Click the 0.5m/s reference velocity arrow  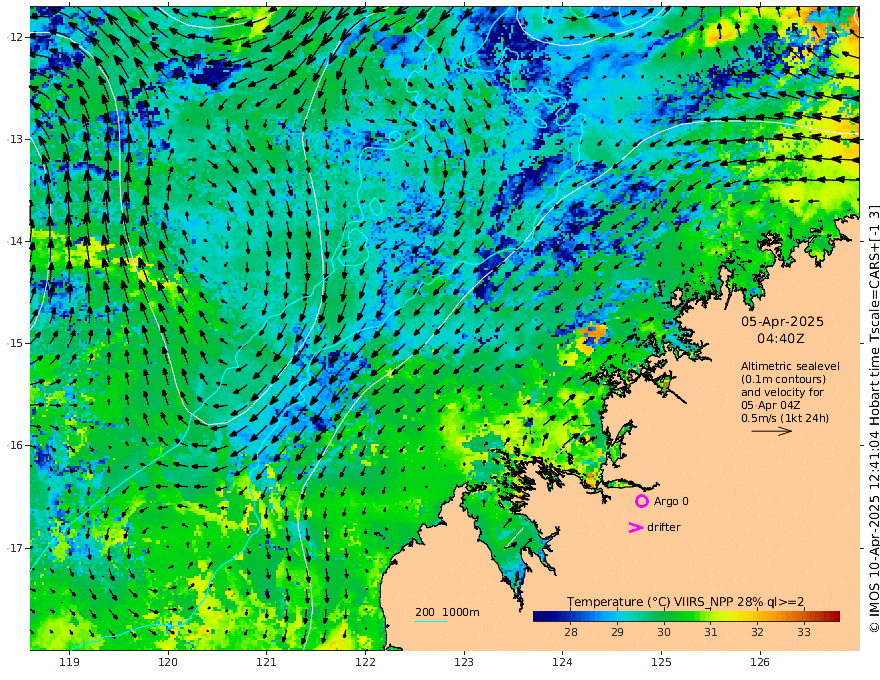(x=772, y=431)
